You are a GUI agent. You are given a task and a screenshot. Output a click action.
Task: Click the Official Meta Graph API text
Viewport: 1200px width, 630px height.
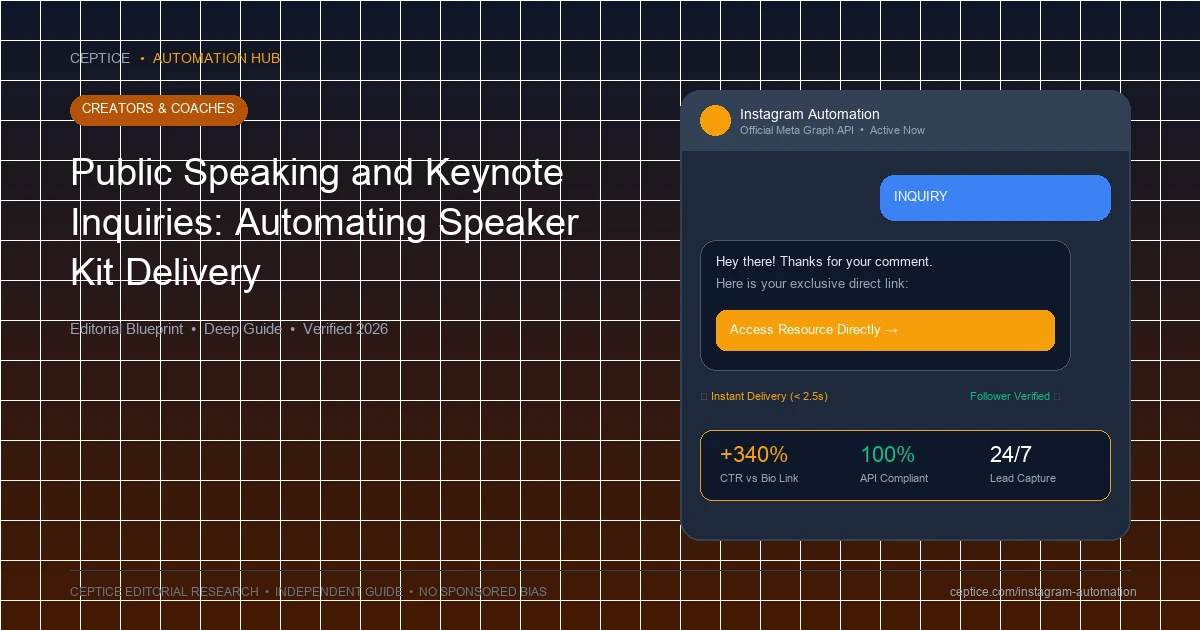click(x=797, y=131)
